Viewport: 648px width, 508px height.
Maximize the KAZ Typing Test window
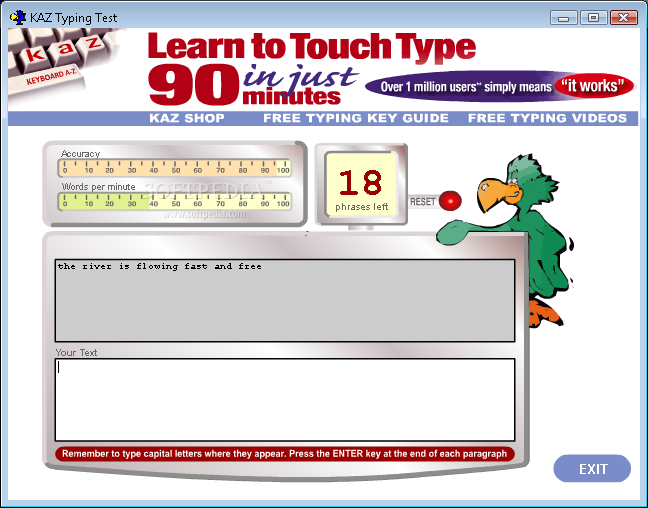593,18
